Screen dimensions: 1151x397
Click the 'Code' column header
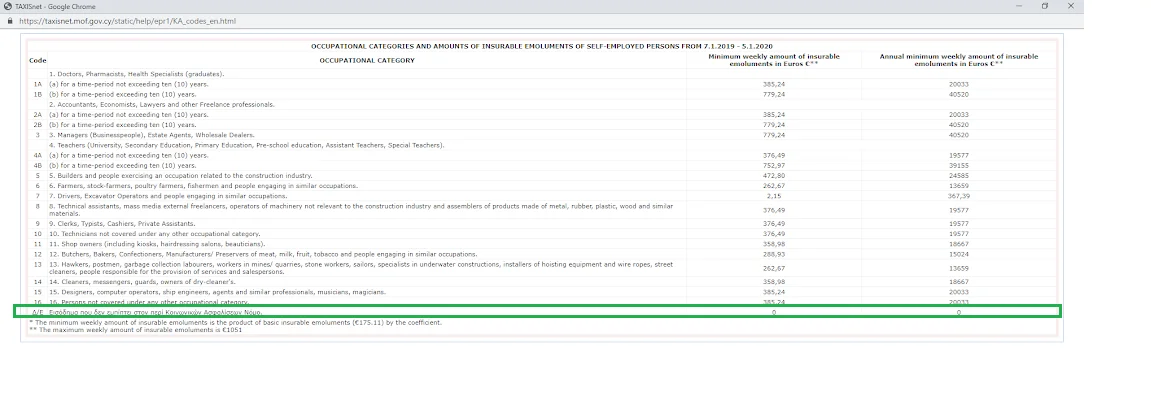tap(37, 60)
